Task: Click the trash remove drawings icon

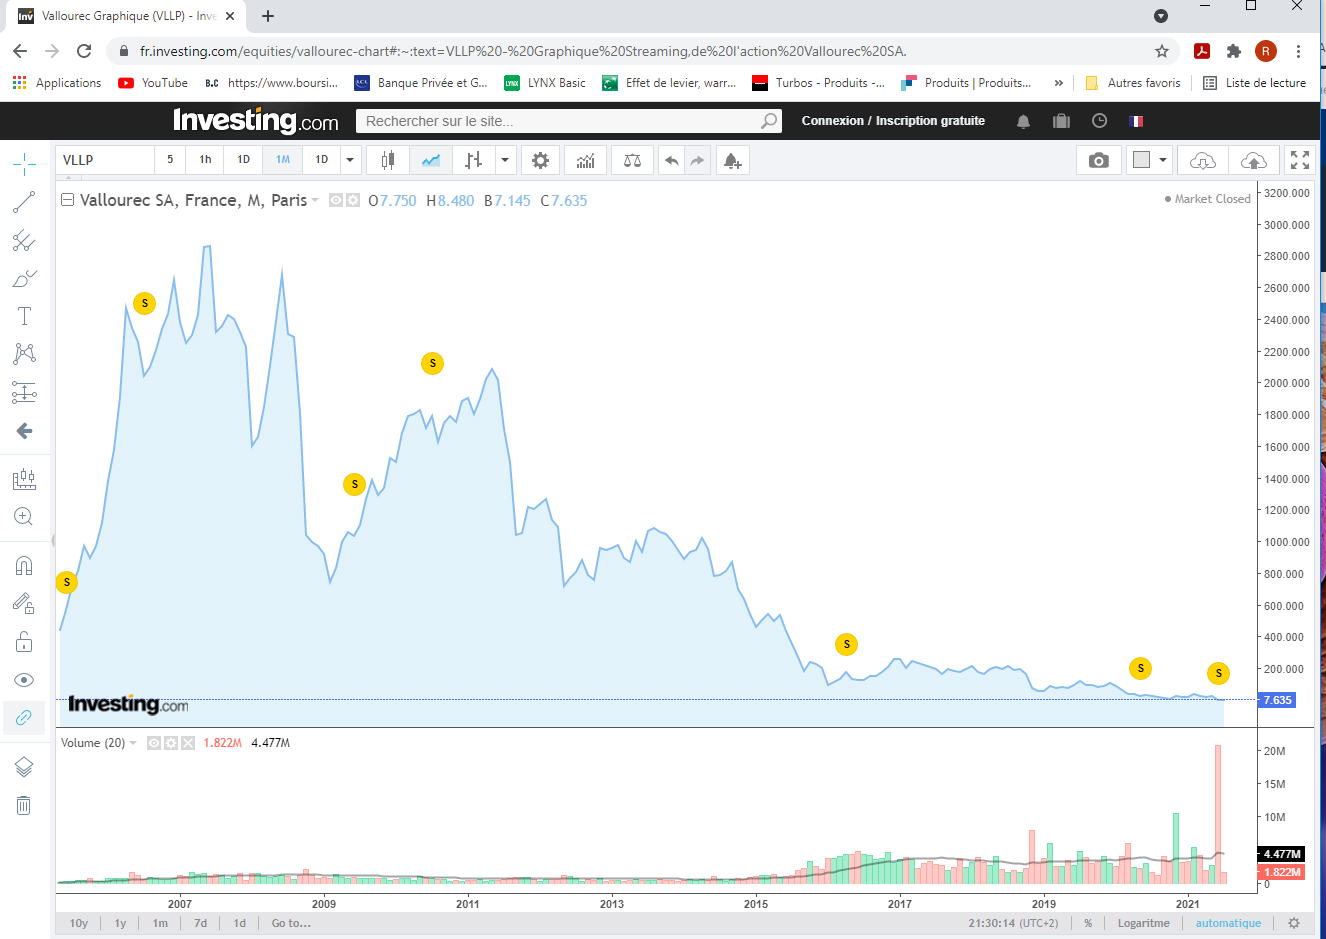Action: (x=24, y=805)
